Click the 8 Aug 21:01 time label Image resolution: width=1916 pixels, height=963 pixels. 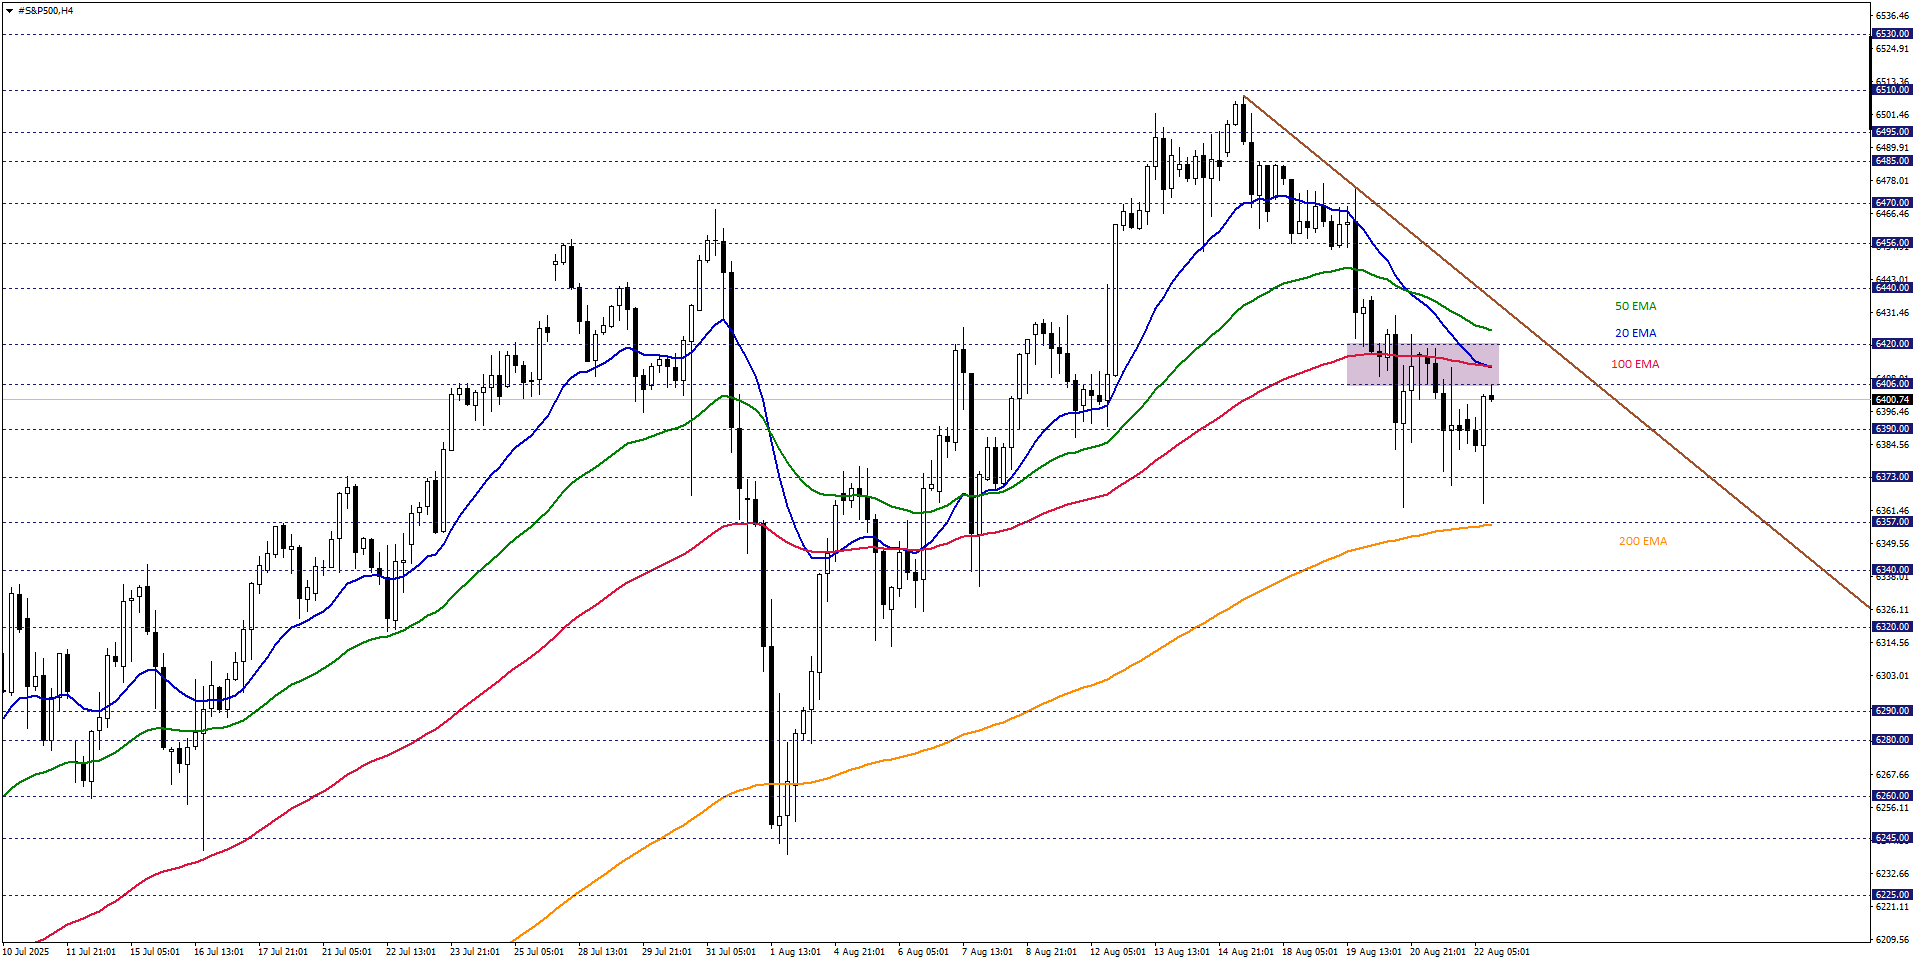pyautogui.click(x=1052, y=952)
